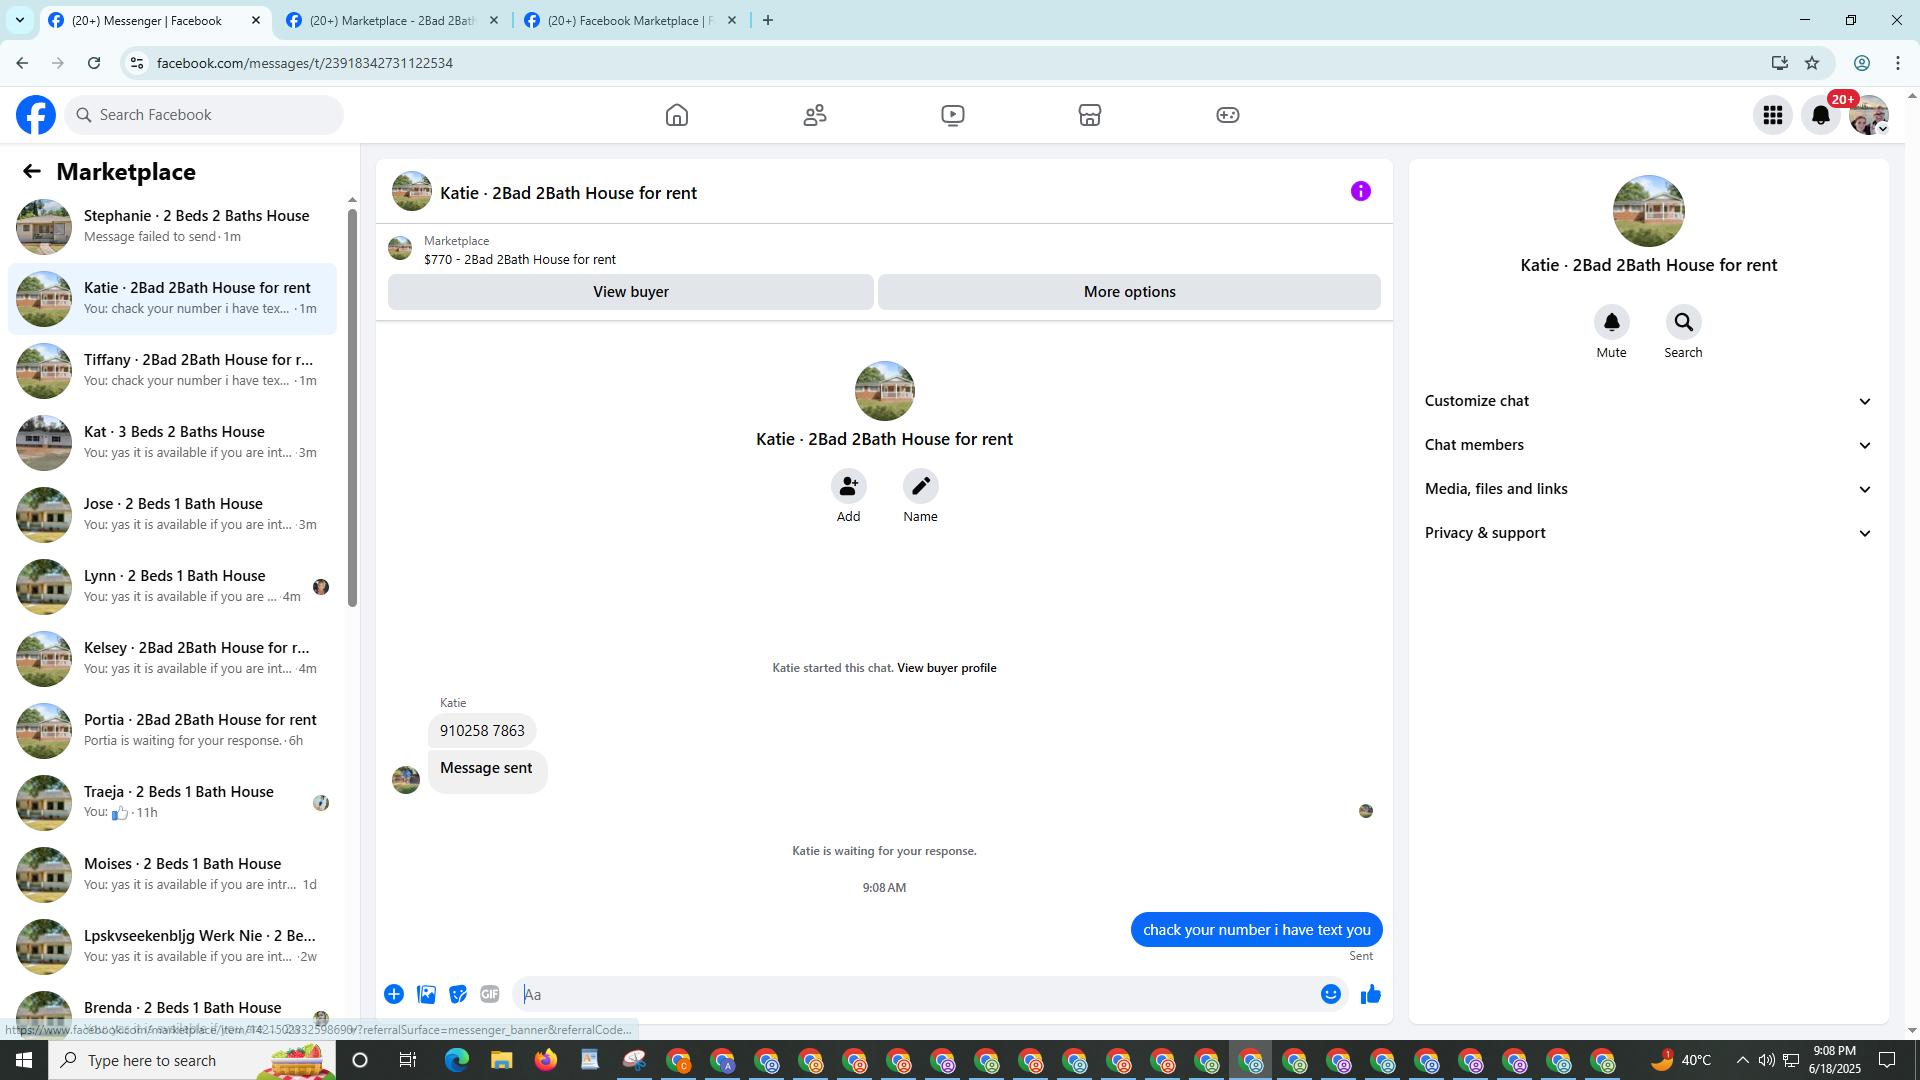Open Kelsey 2Bad 2Bath House conversation
The image size is (1920, 1080).
click(x=173, y=659)
